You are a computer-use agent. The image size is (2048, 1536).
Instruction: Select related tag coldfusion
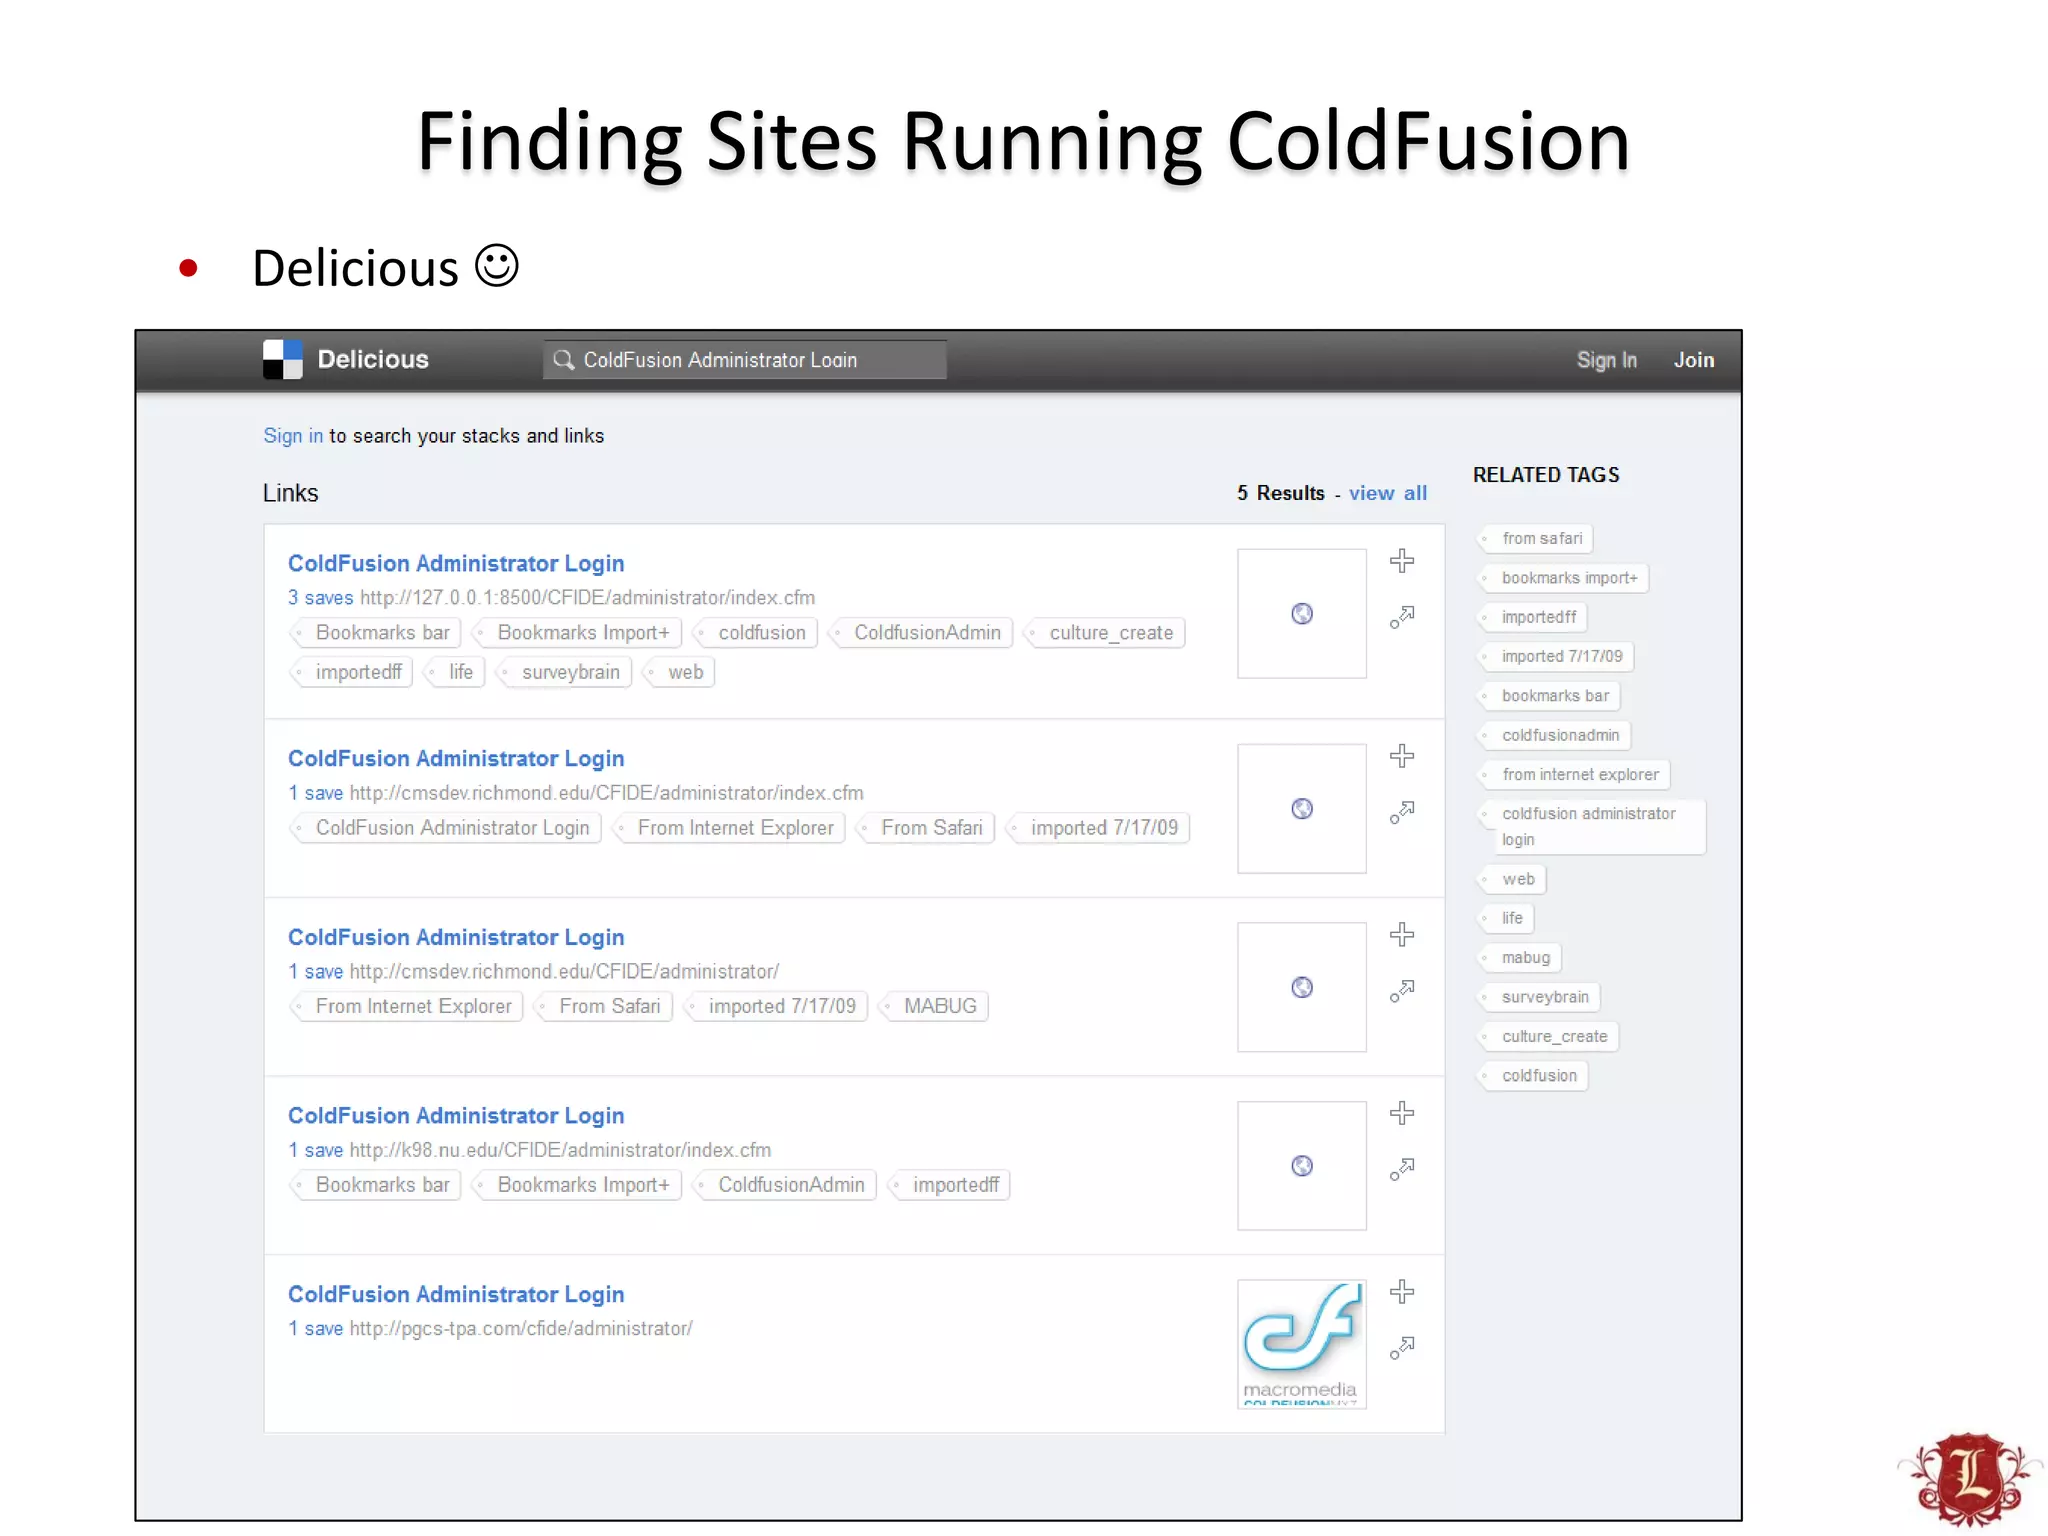pyautogui.click(x=1533, y=1076)
